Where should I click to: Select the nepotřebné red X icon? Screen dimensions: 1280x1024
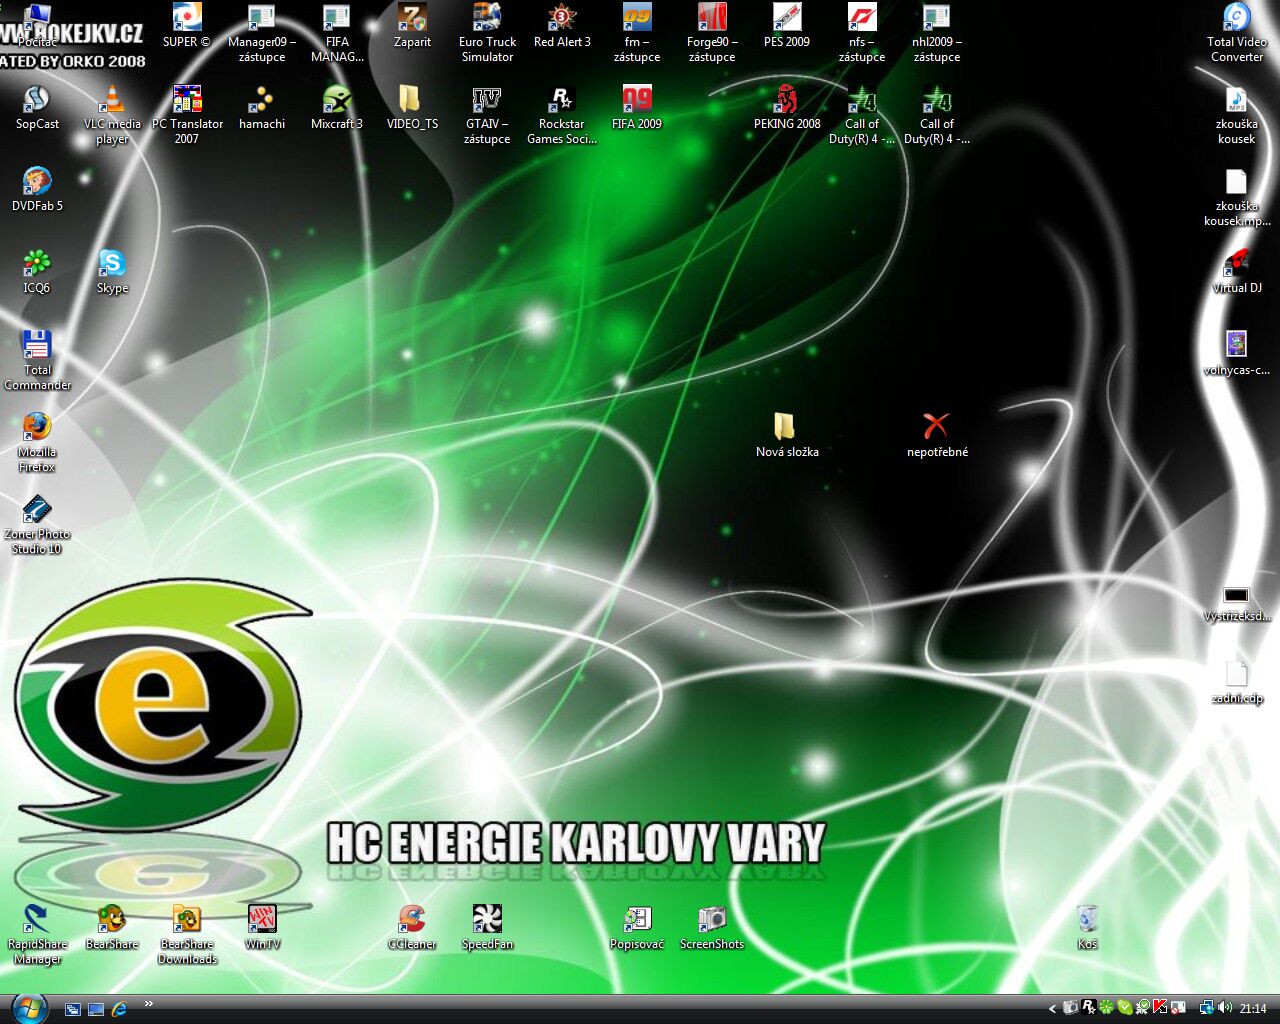(937, 436)
